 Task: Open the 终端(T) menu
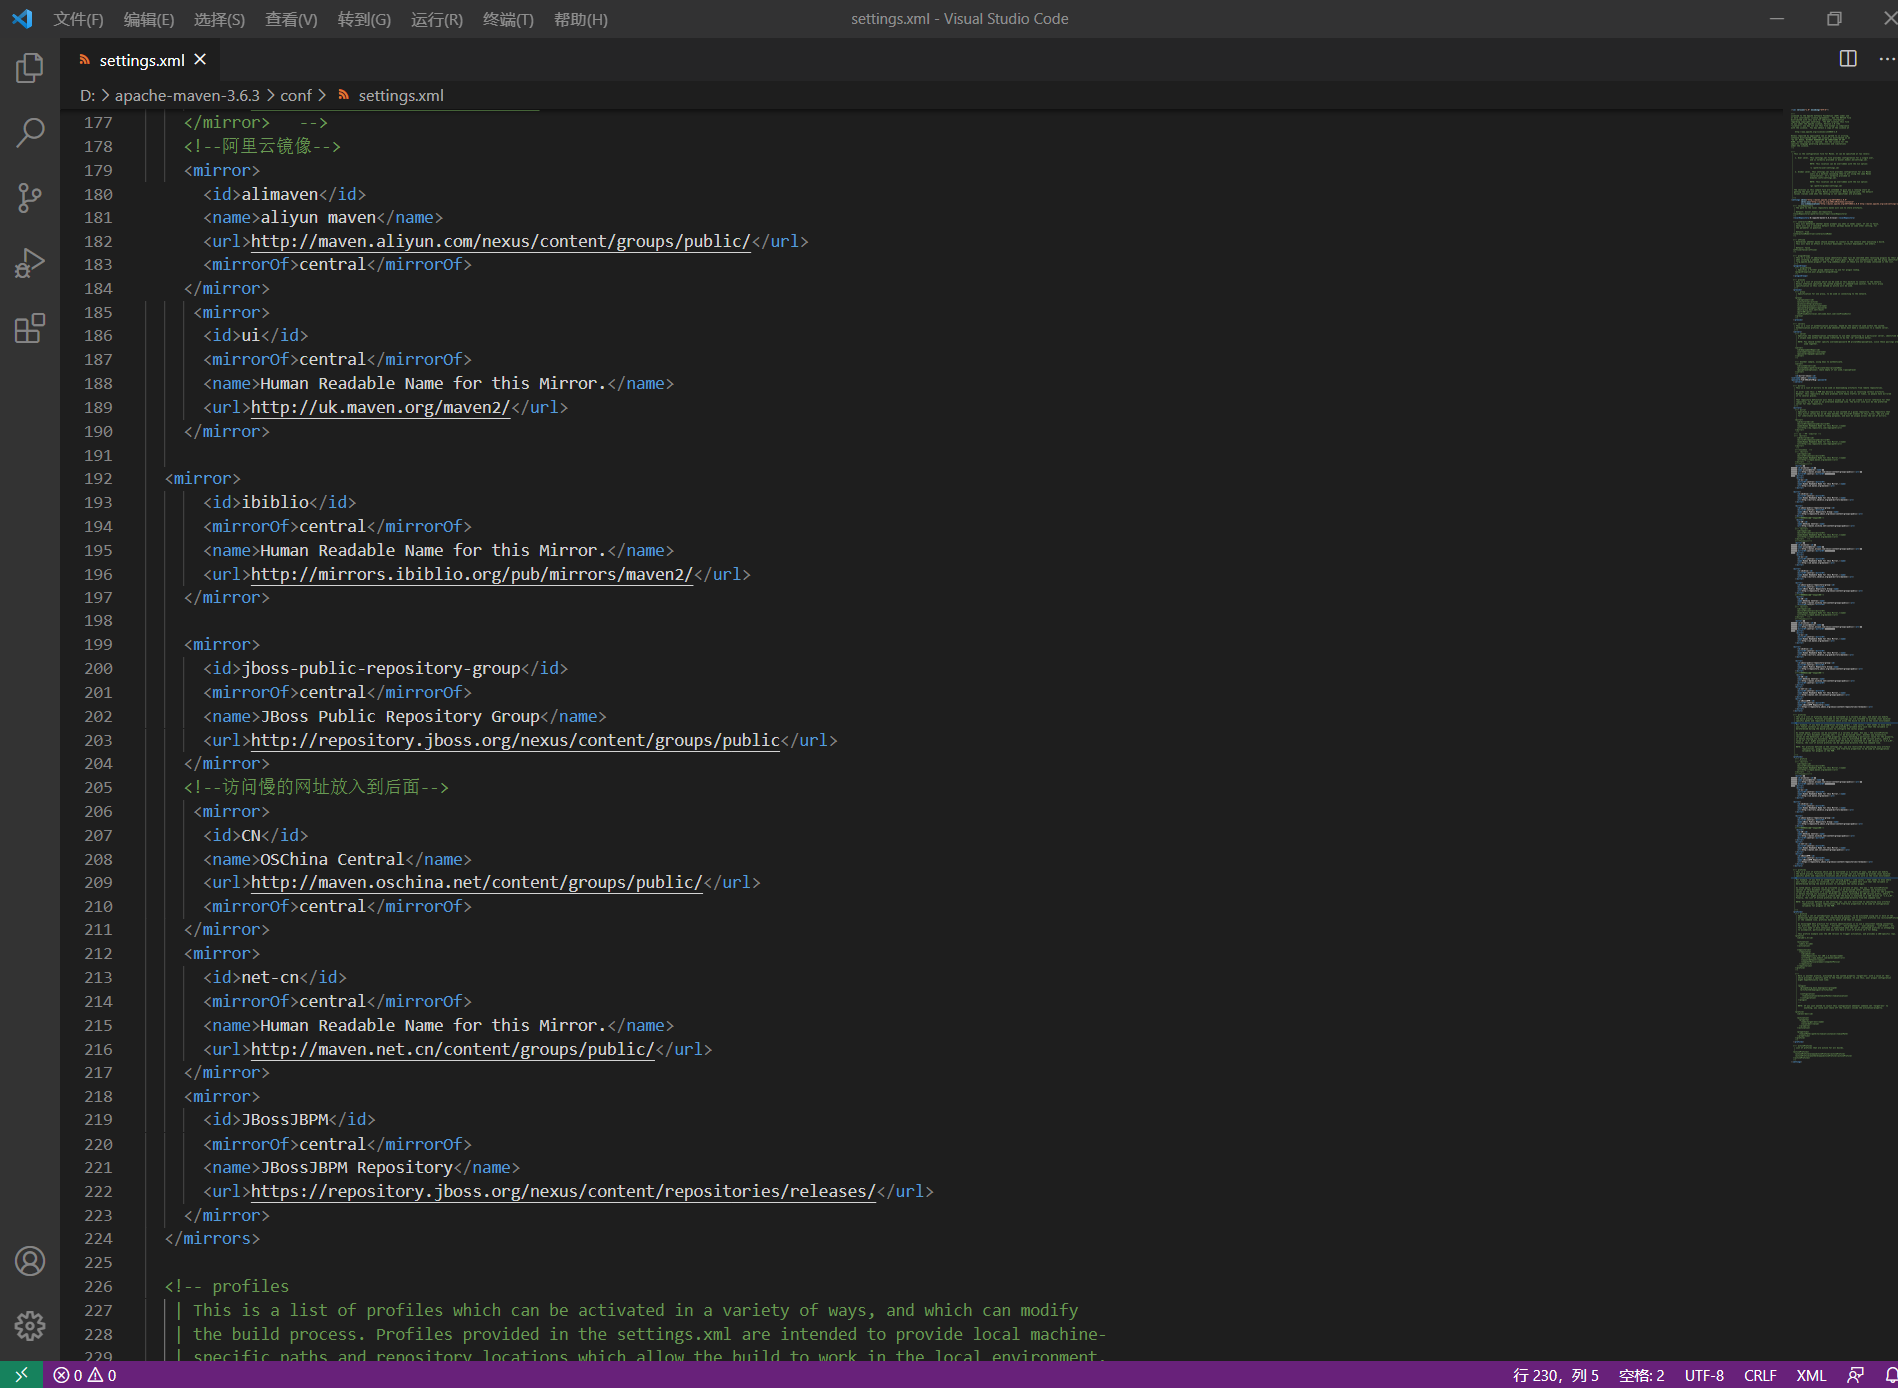(508, 19)
